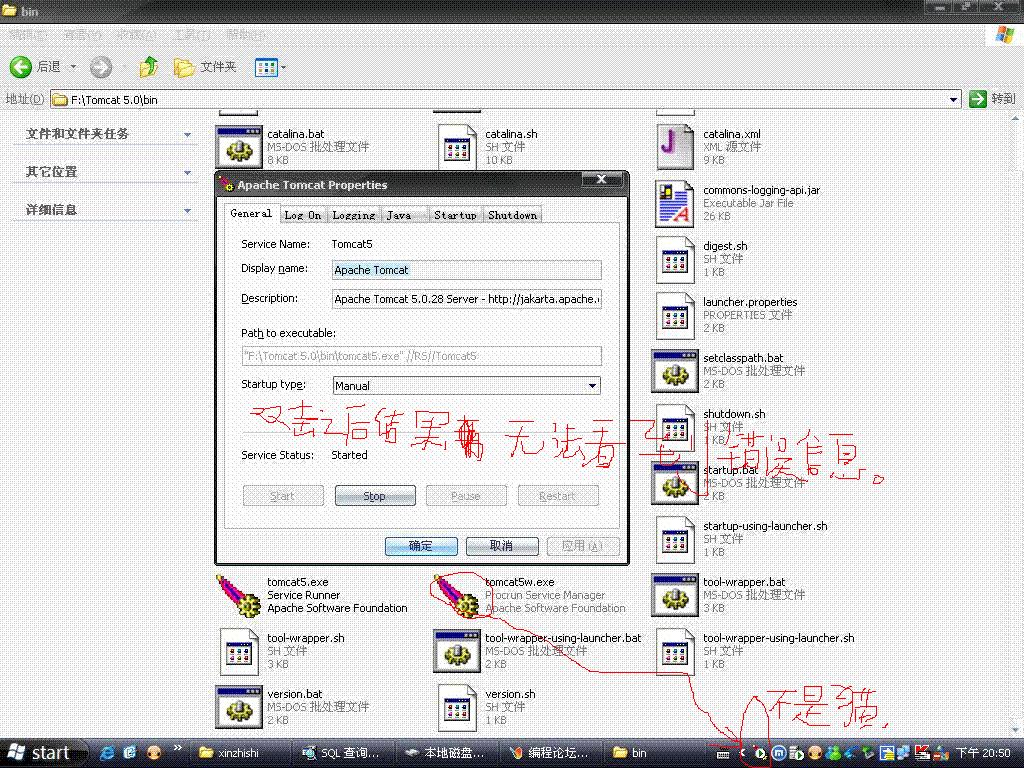Viewport: 1024px width, 768px height.
Task: Switch to the Log On tab
Action: [302, 215]
